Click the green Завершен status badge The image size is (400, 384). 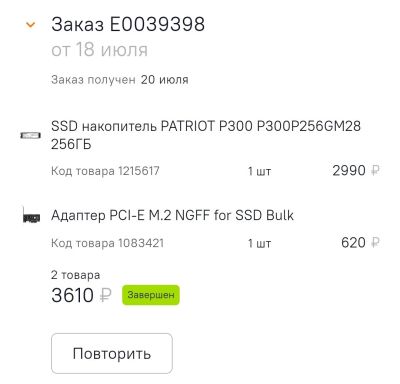(151, 295)
